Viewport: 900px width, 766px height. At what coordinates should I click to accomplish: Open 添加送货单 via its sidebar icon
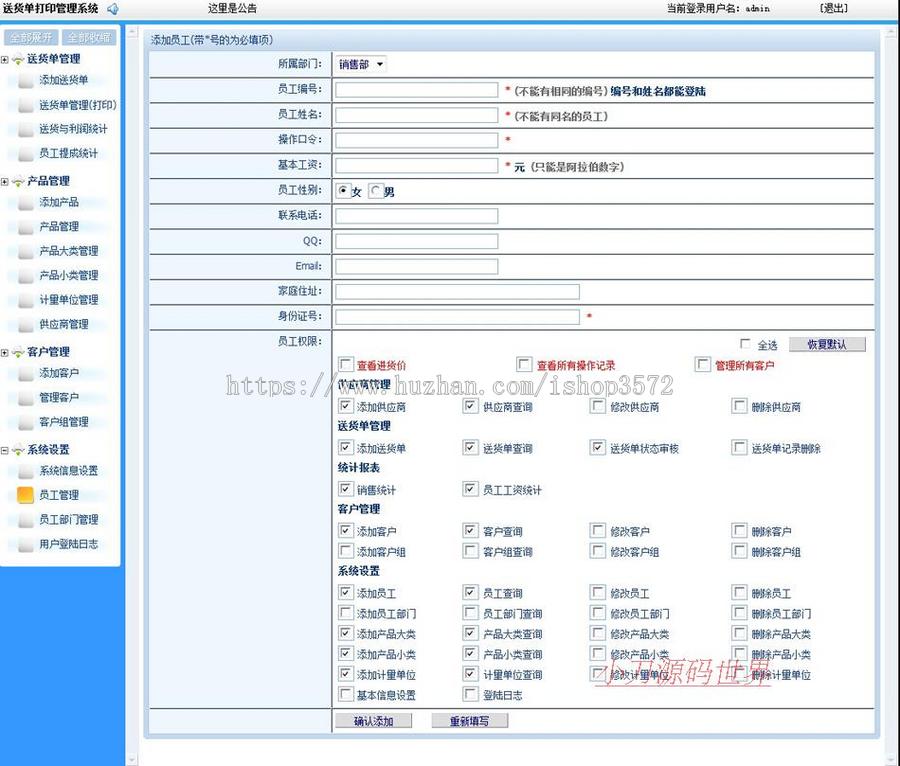pos(25,81)
